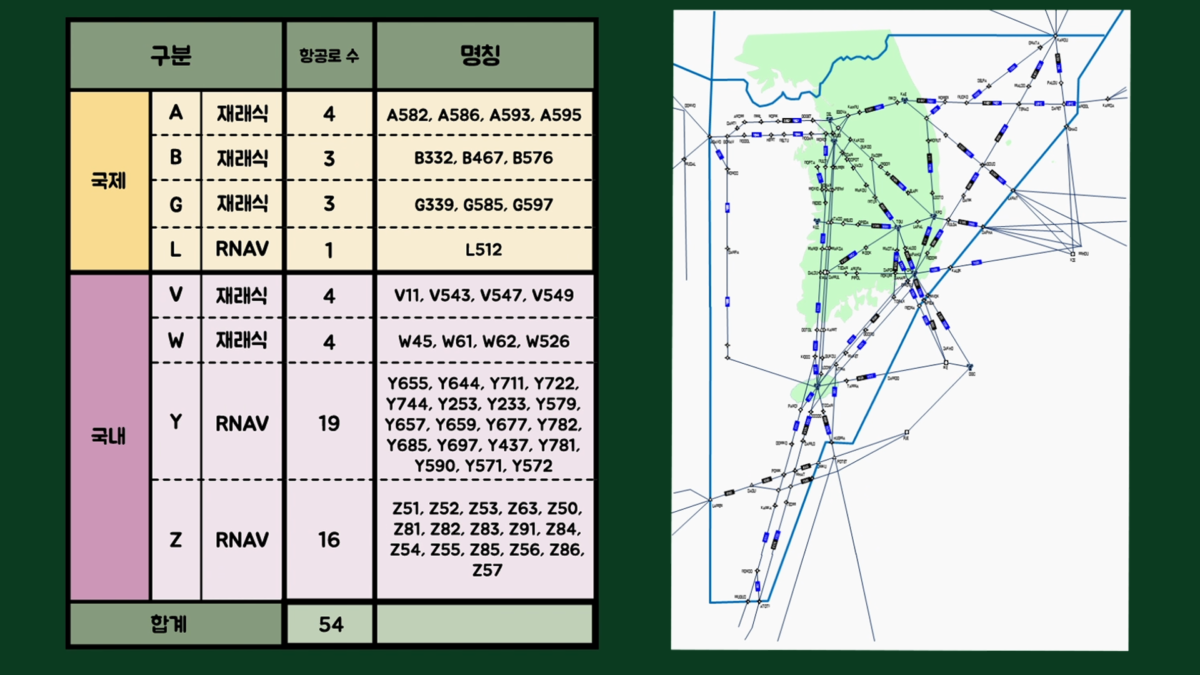This screenshot has width=1200, height=675.
Task: Select the Z-route names list starting with Z51
Action: point(484,539)
